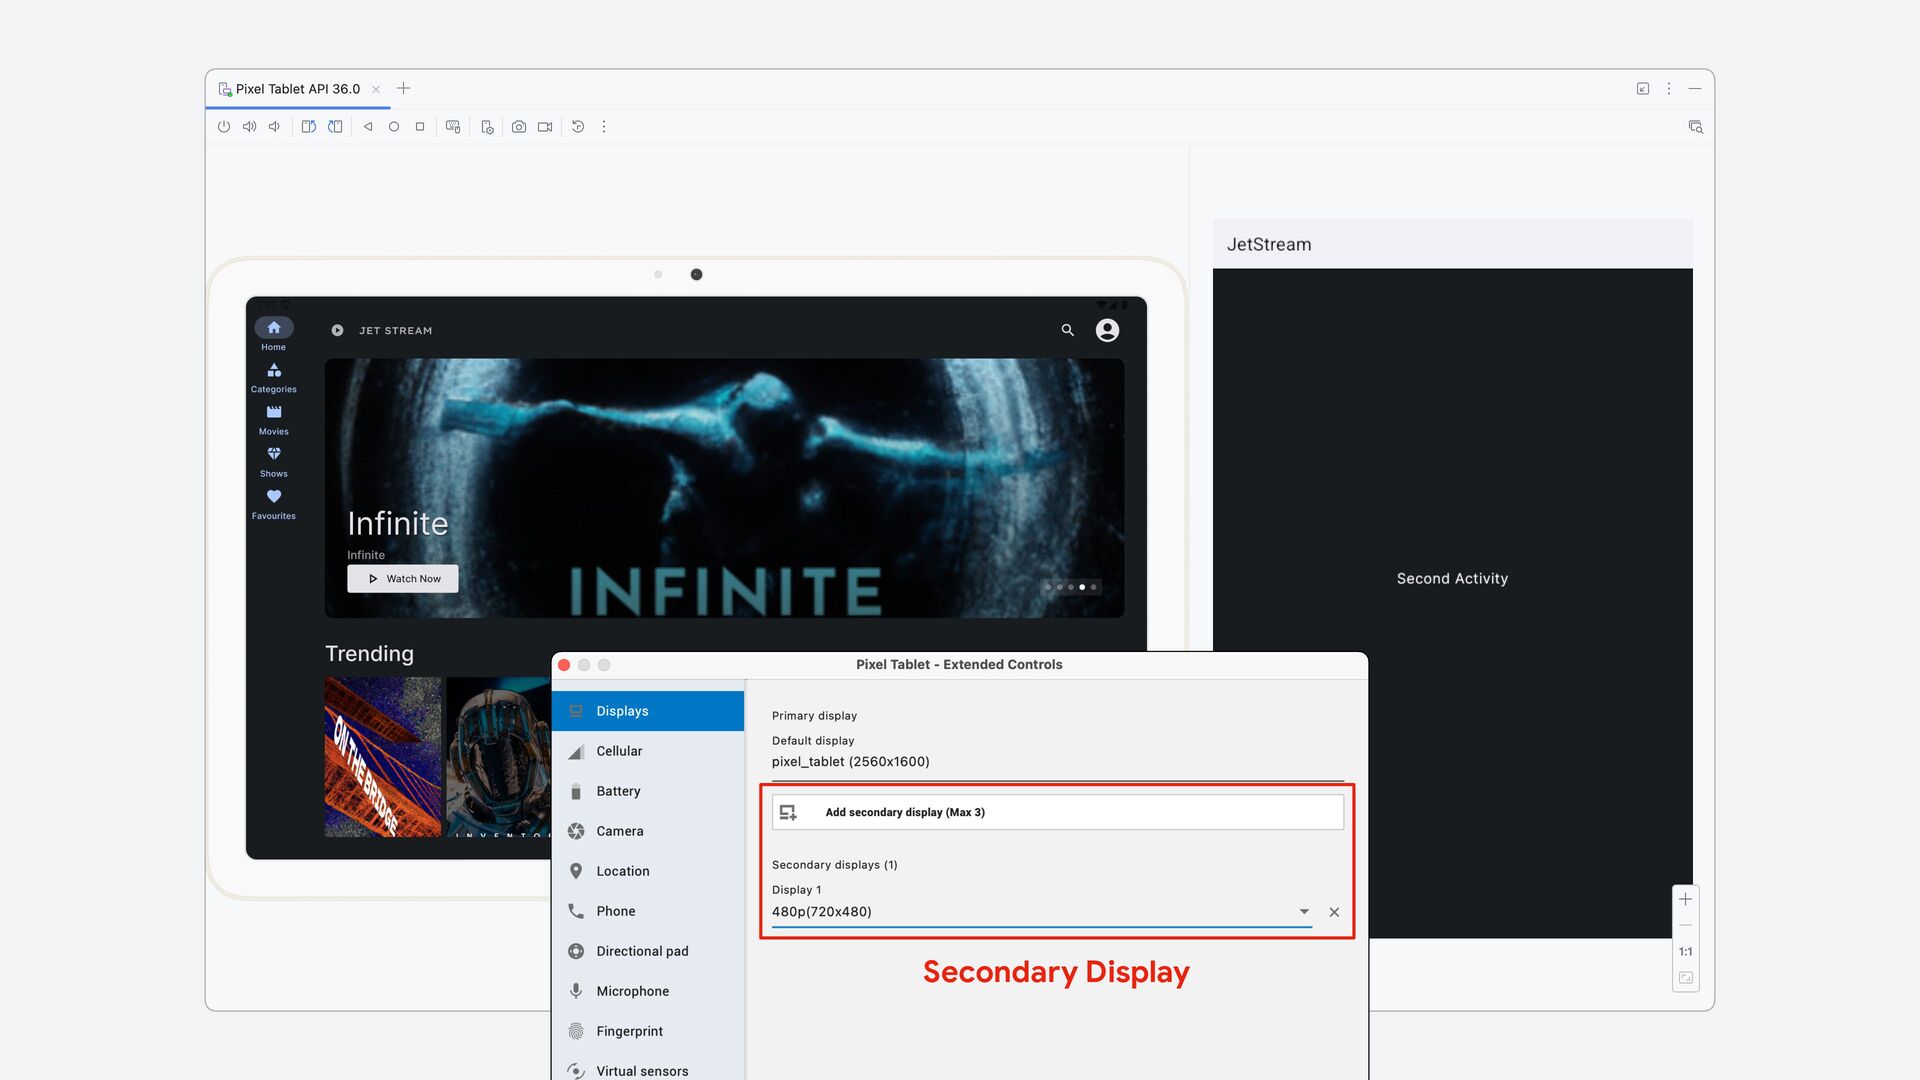Select Microphone in Extended Controls sidebar
The image size is (1920, 1080).
point(648,991)
